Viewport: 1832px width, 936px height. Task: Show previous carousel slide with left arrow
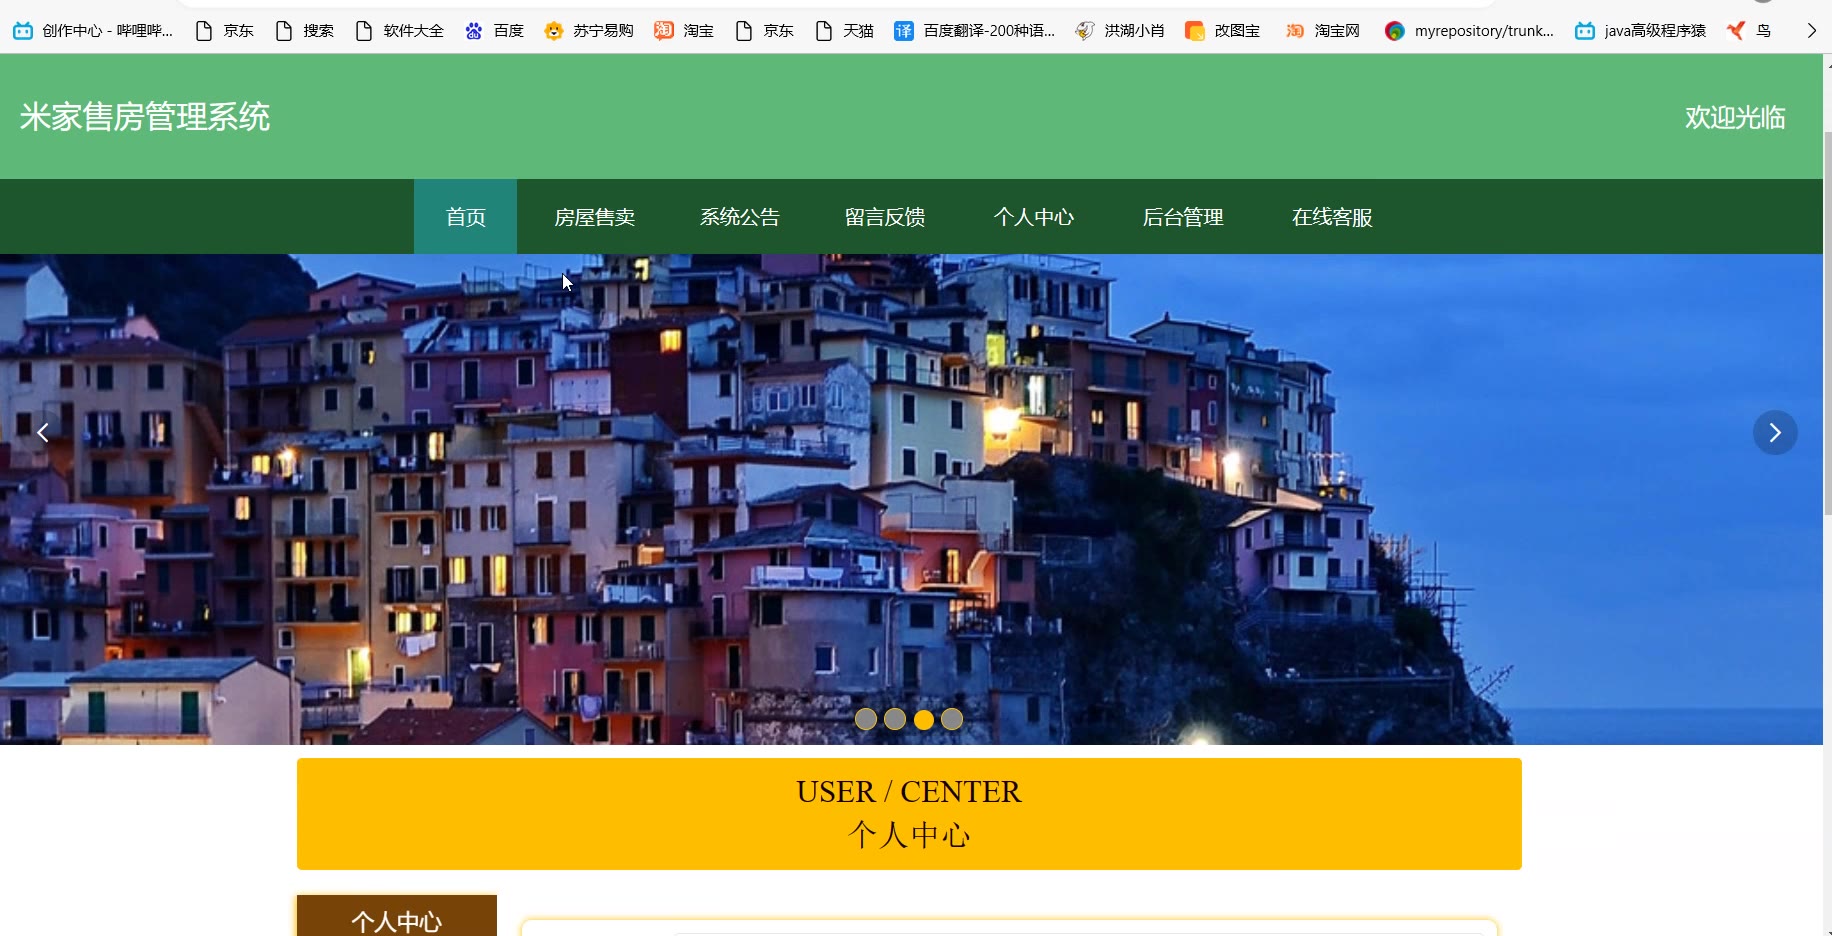click(x=43, y=432)
